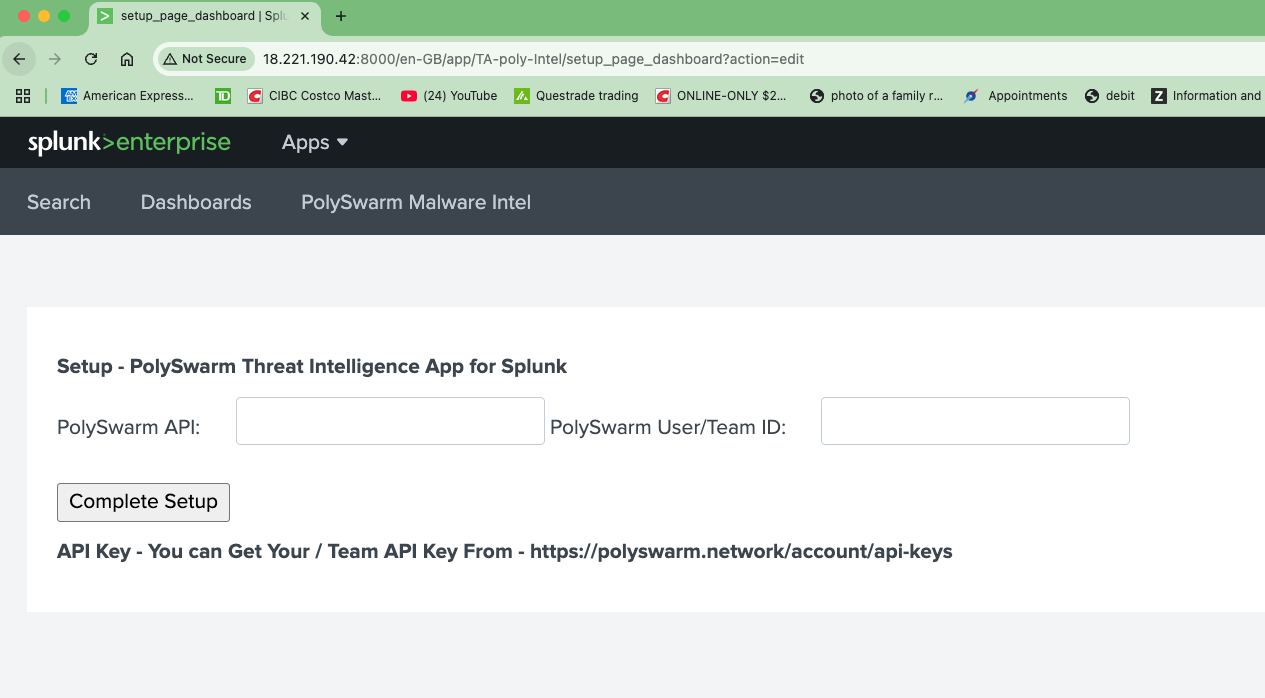Open the photo of a family bookmark
The height and width of the screenshot is (698, 1265).
876,96
